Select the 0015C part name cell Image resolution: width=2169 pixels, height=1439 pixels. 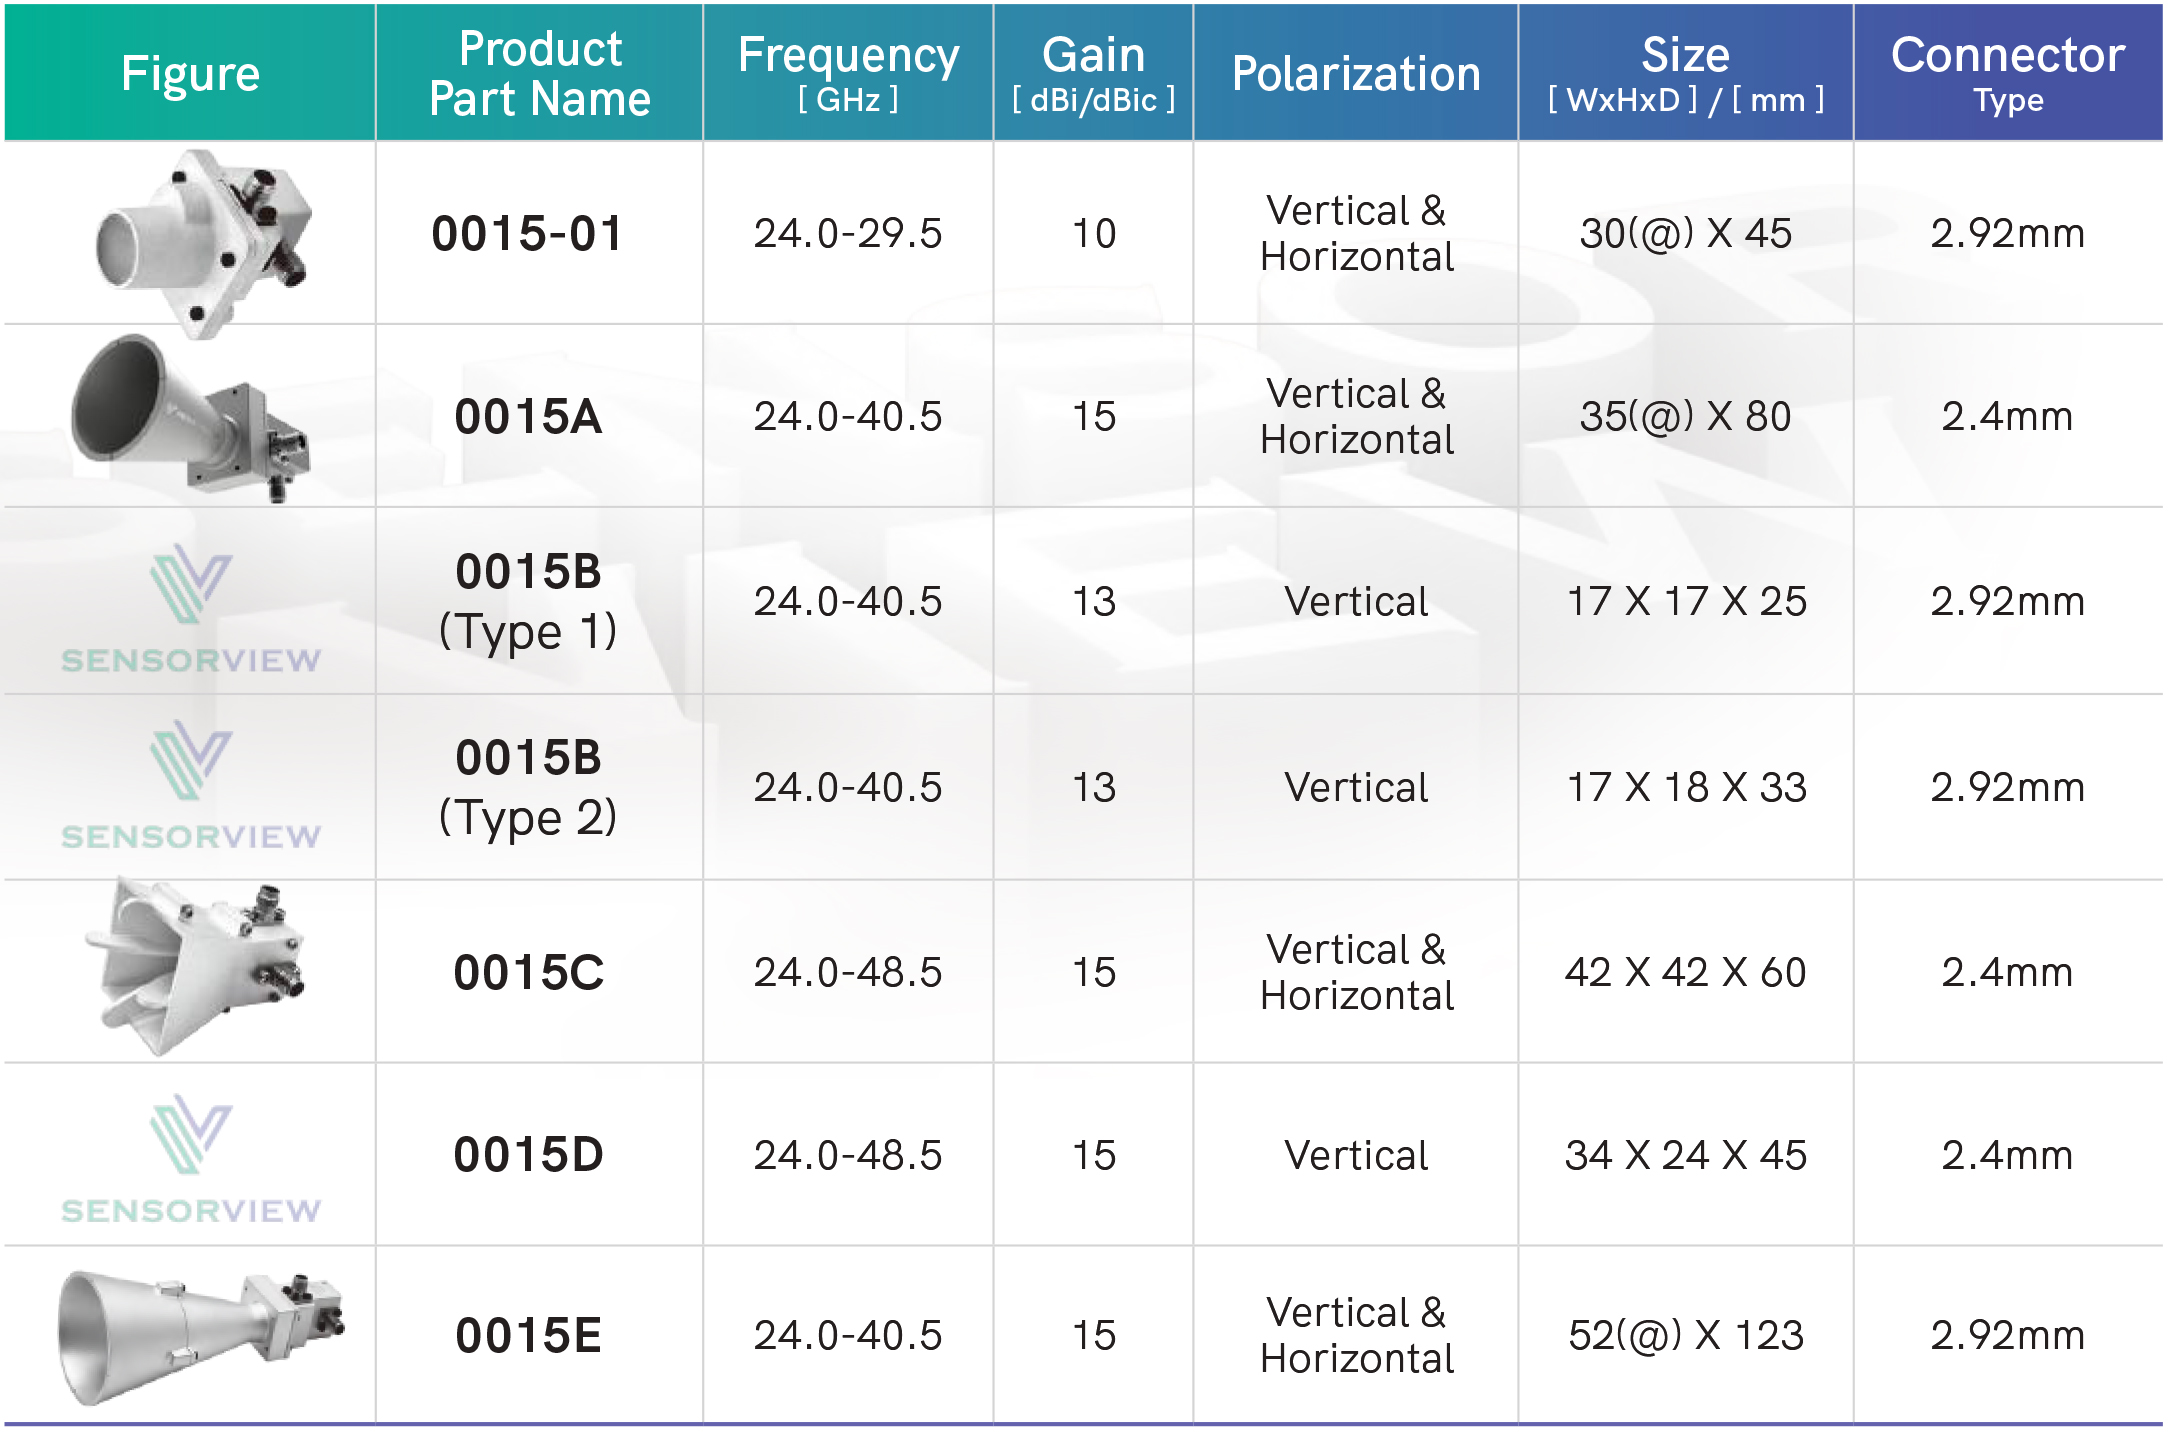tap(539, 972)
